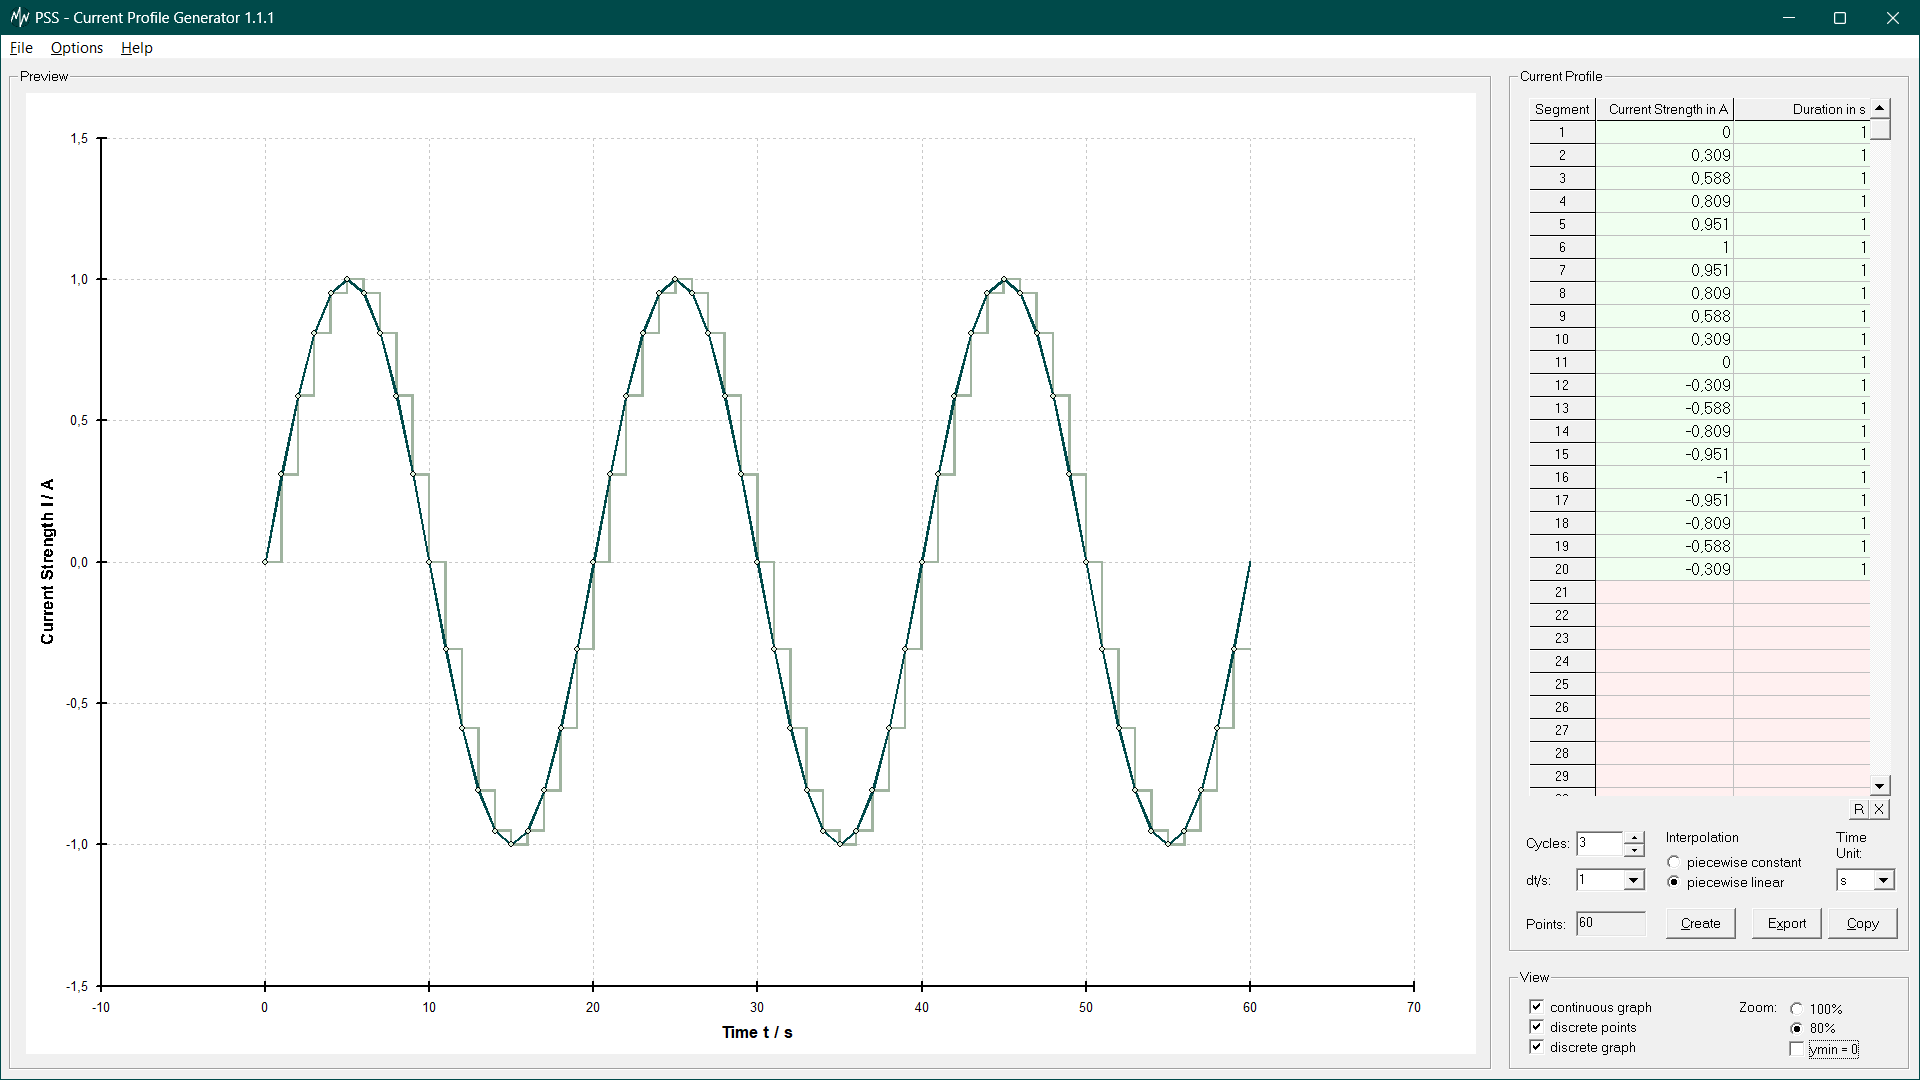Screen dimensions: 1920x1080
Task: Select 100% zoom radio button
Action: tap(1796, 1009)
